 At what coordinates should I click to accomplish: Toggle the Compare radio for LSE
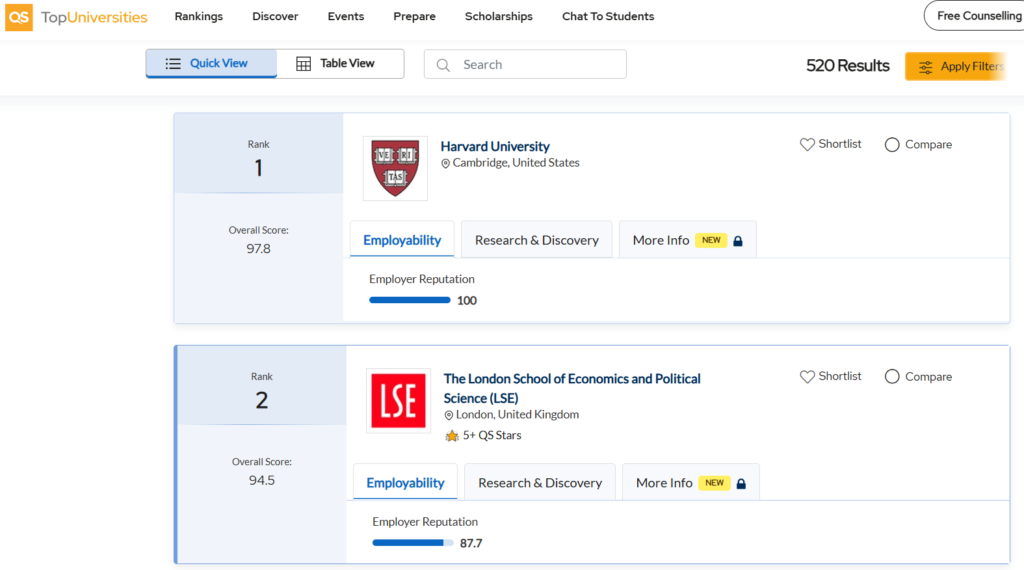point(892,377)
